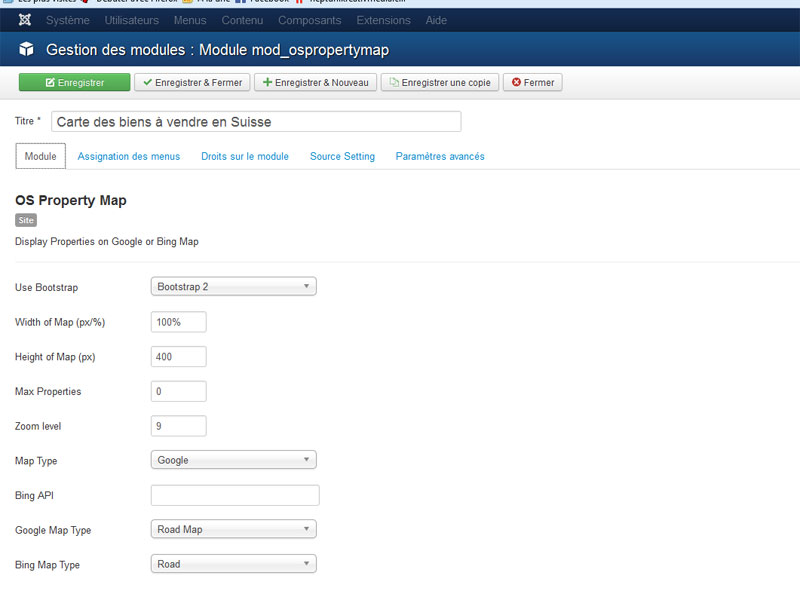The height and width of the screenshot is (600, 800).
Task: Open the Utilisateurs menu
Action: coord(132,20)
